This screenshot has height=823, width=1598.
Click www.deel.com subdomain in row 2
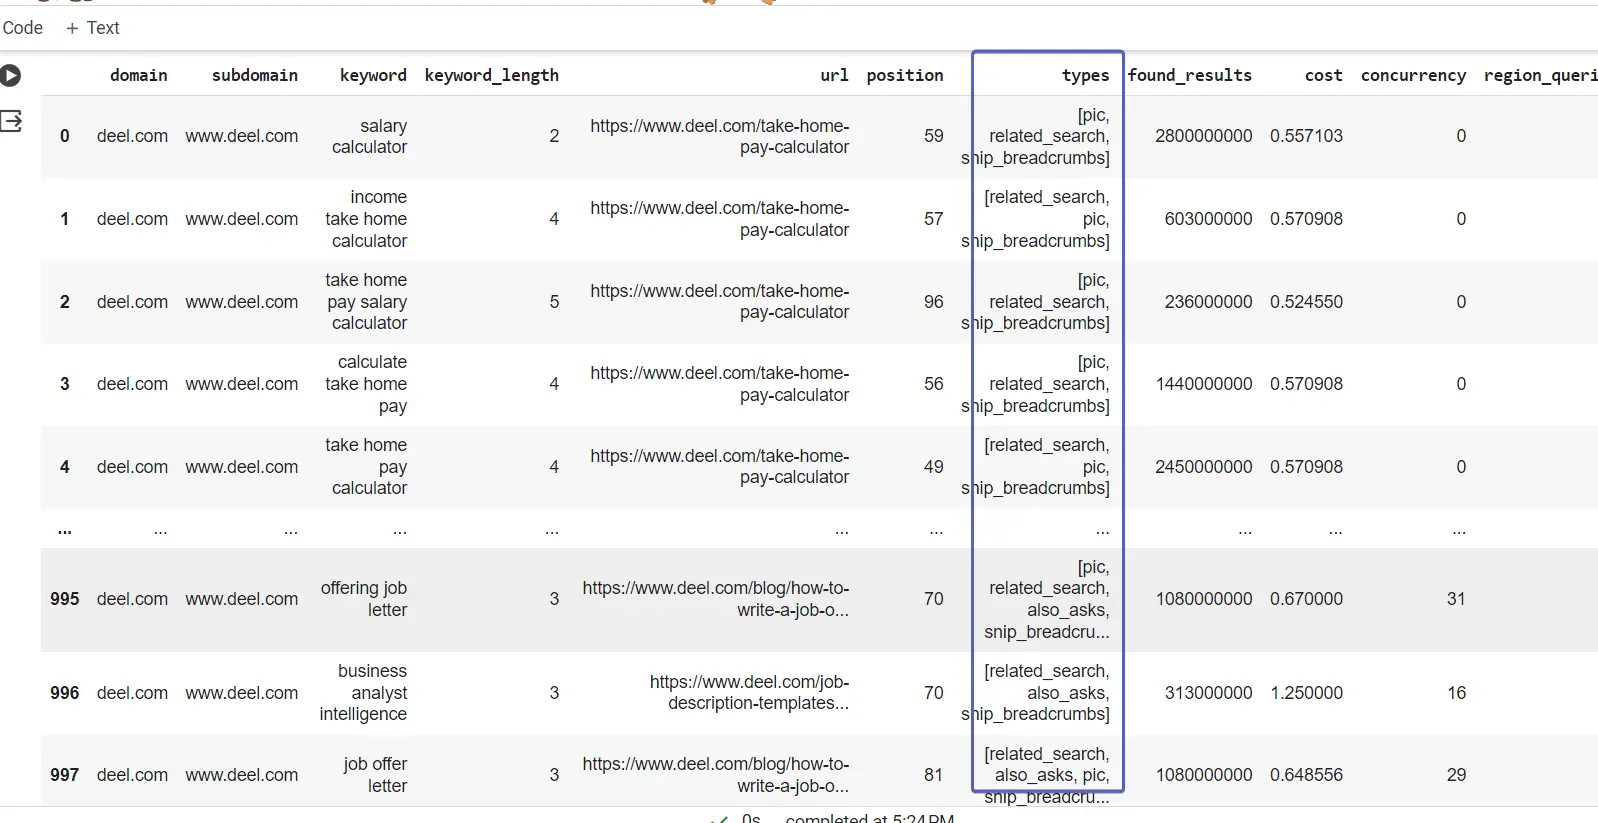(x=242, y=302)
